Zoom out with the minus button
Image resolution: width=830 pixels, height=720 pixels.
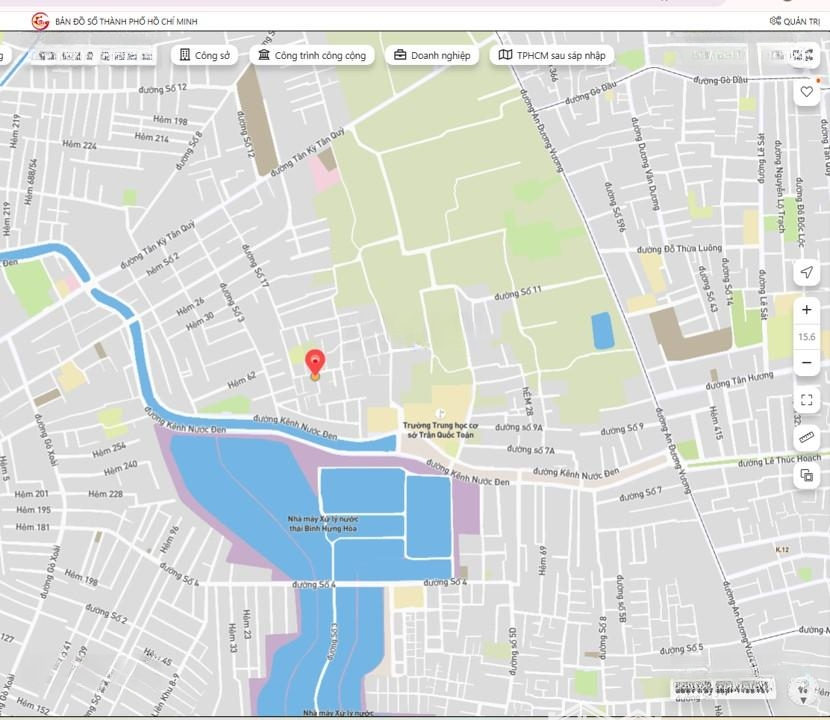click(x=806, y=362)
